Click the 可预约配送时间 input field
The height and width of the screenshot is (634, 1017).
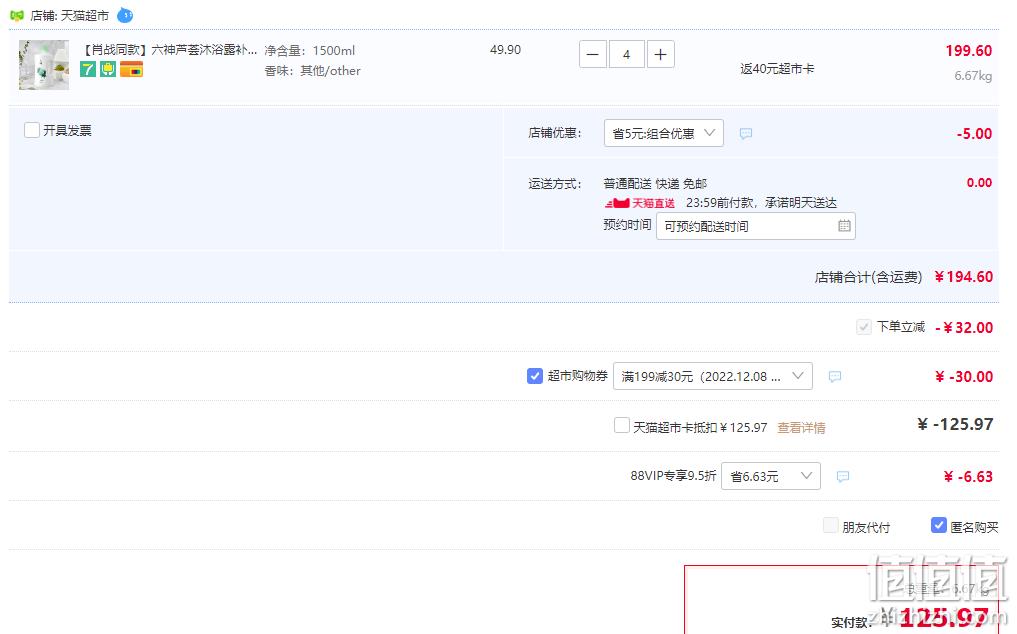point(756,226)
